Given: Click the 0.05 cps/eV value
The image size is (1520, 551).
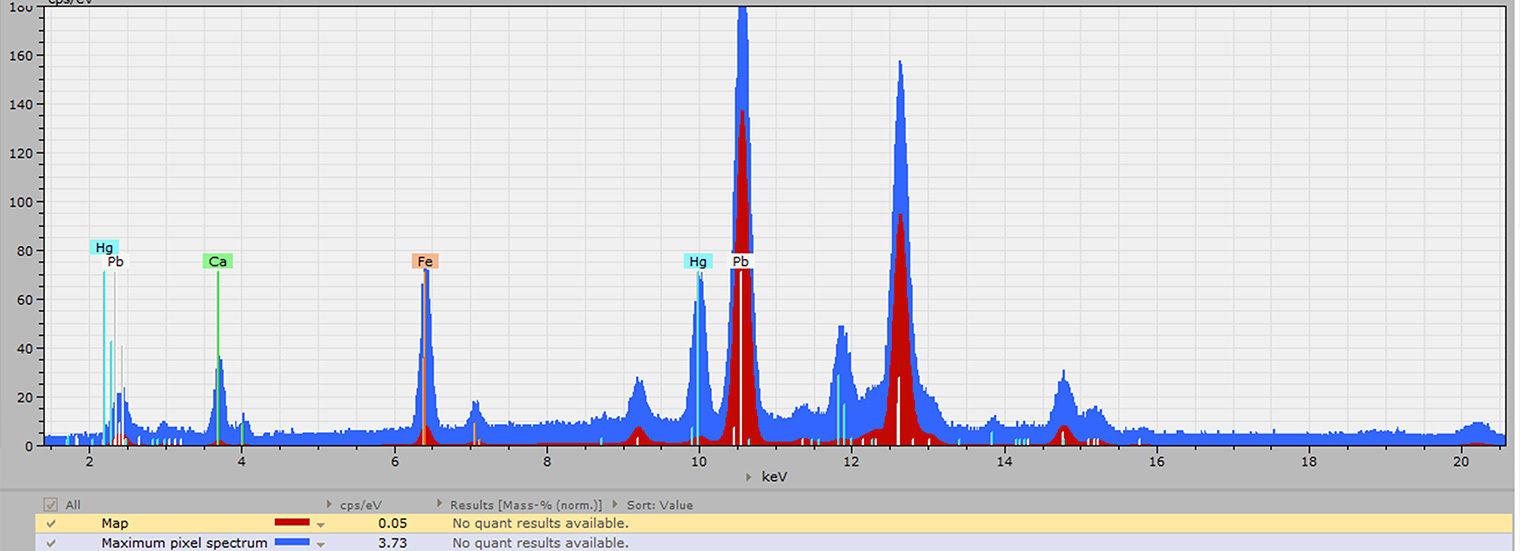Looking at the screenshot, I should pos(392,523).
